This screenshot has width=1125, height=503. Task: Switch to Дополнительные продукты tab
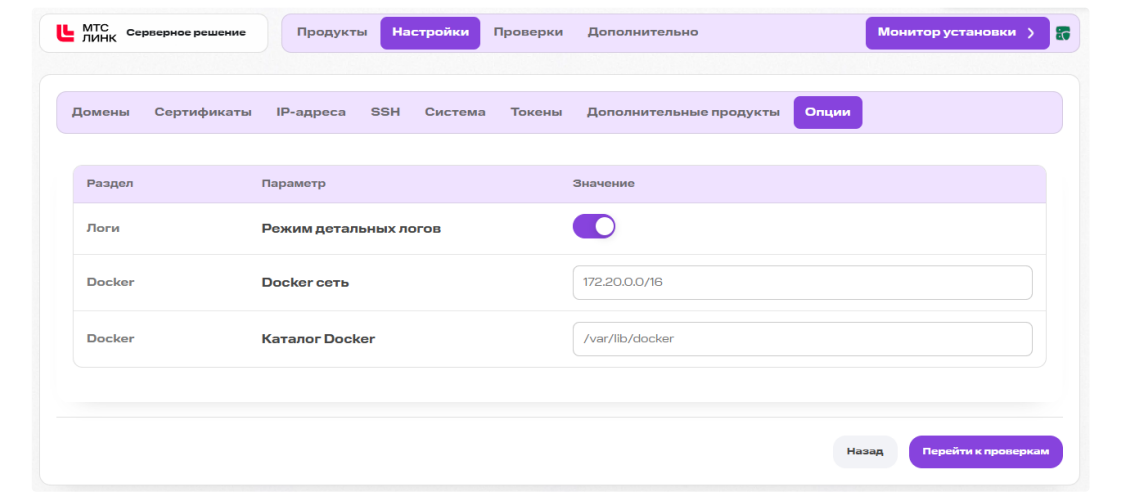tap(683, 113)
